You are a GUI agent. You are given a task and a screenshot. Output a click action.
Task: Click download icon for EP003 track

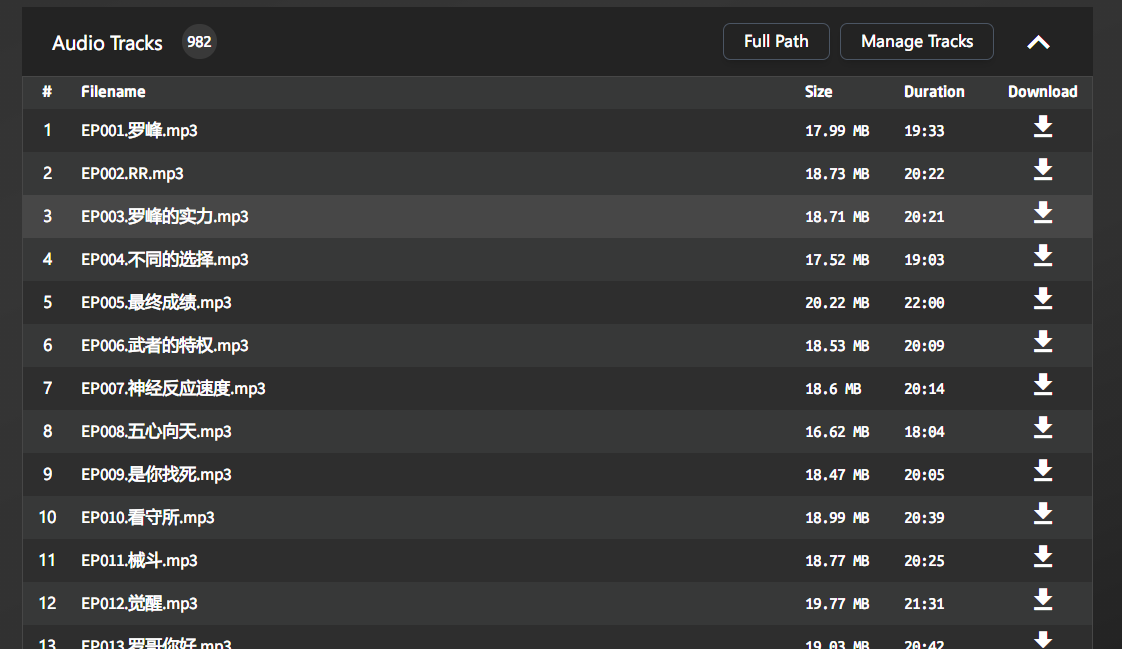[1043, 213]
